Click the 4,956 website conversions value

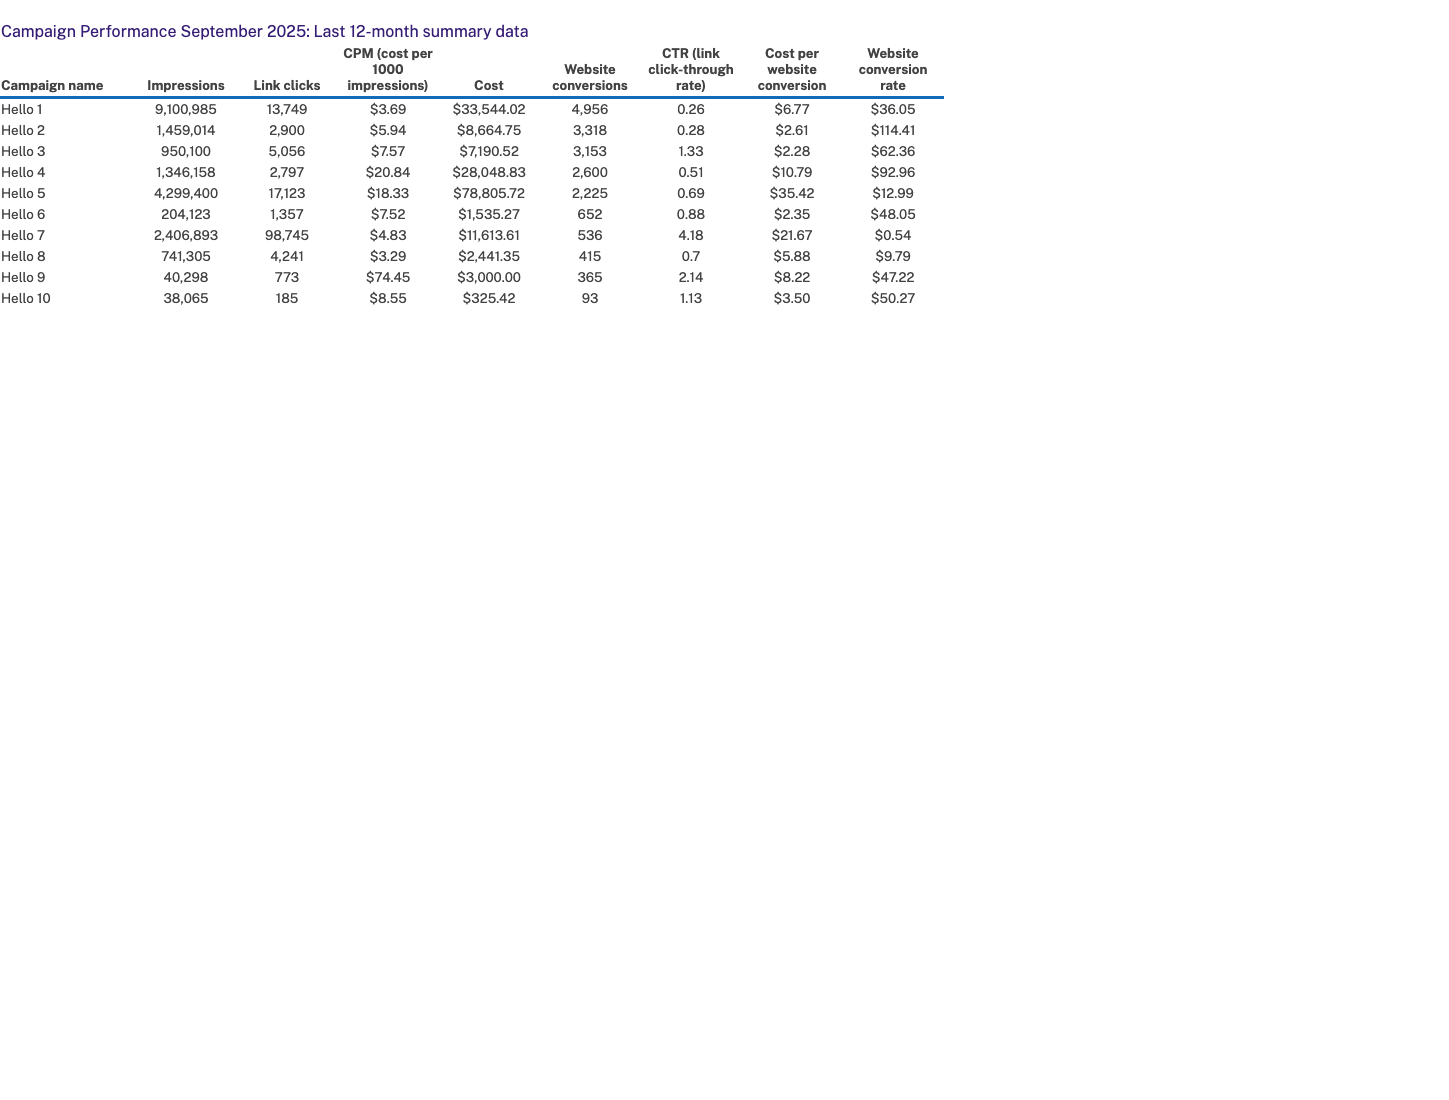590,110
